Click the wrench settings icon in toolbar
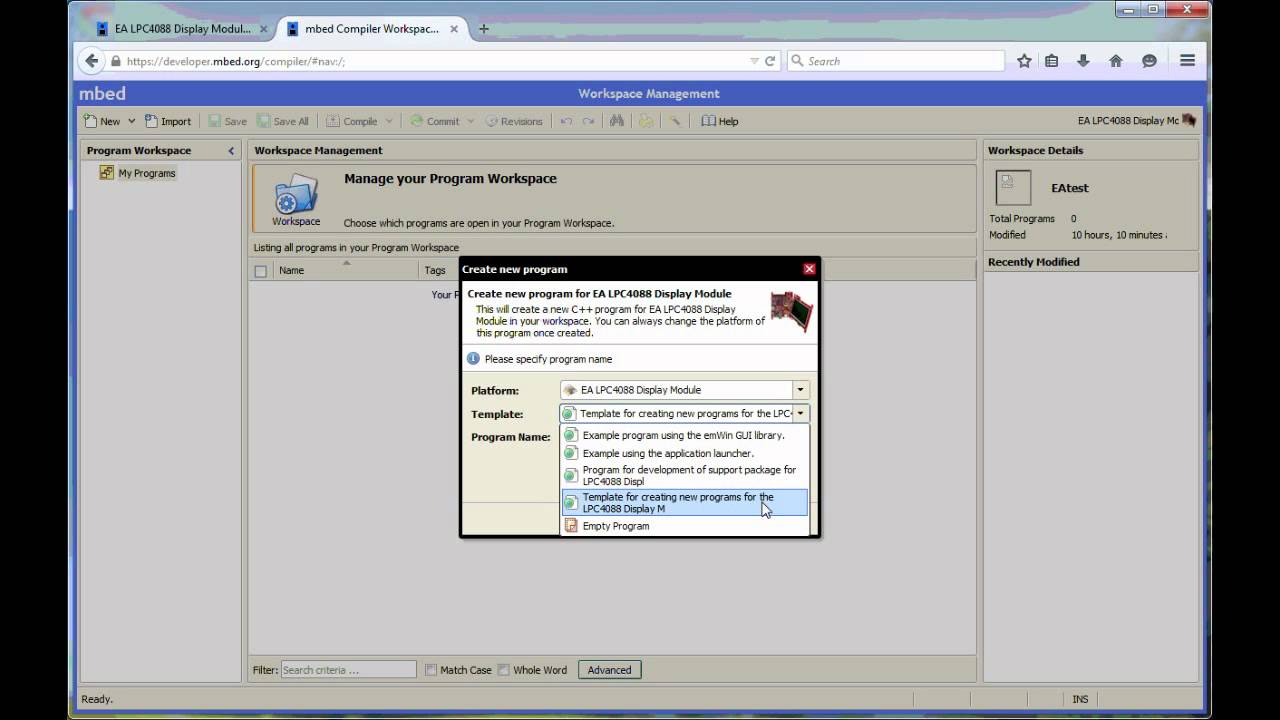The height and width of the screenshot is (720, 1280). (676, 121)
